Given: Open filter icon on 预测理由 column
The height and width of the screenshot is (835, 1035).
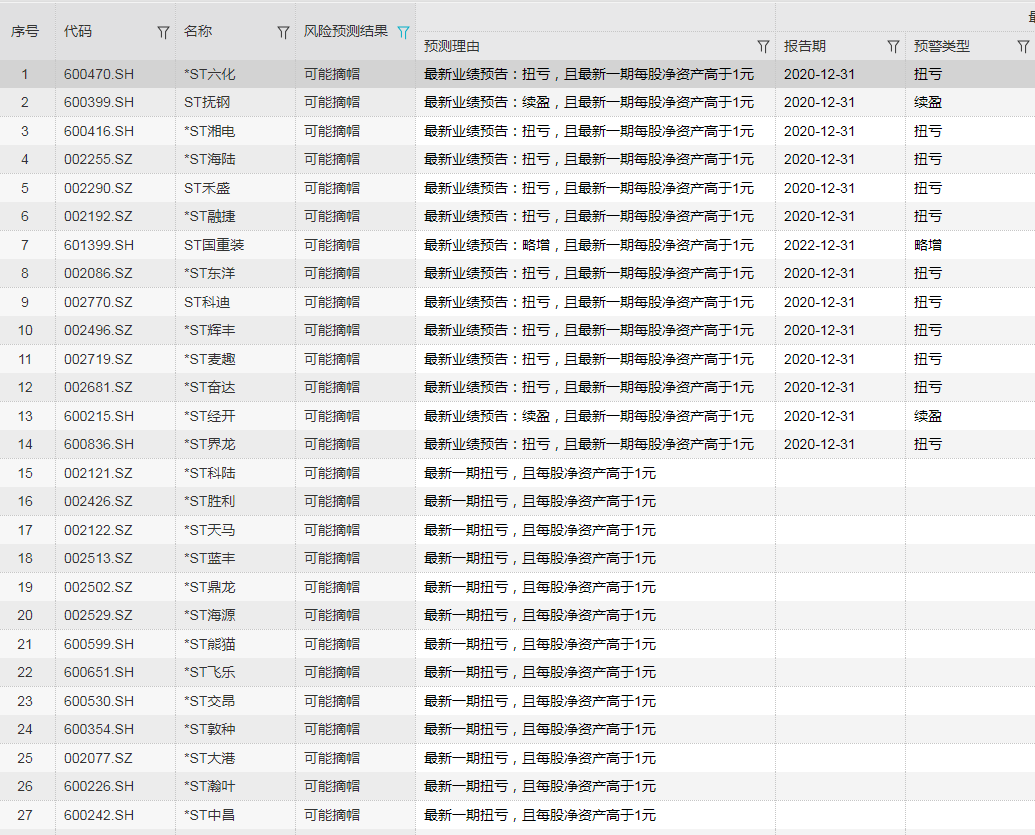Looking at the screenshot, I should click(763, 47).
